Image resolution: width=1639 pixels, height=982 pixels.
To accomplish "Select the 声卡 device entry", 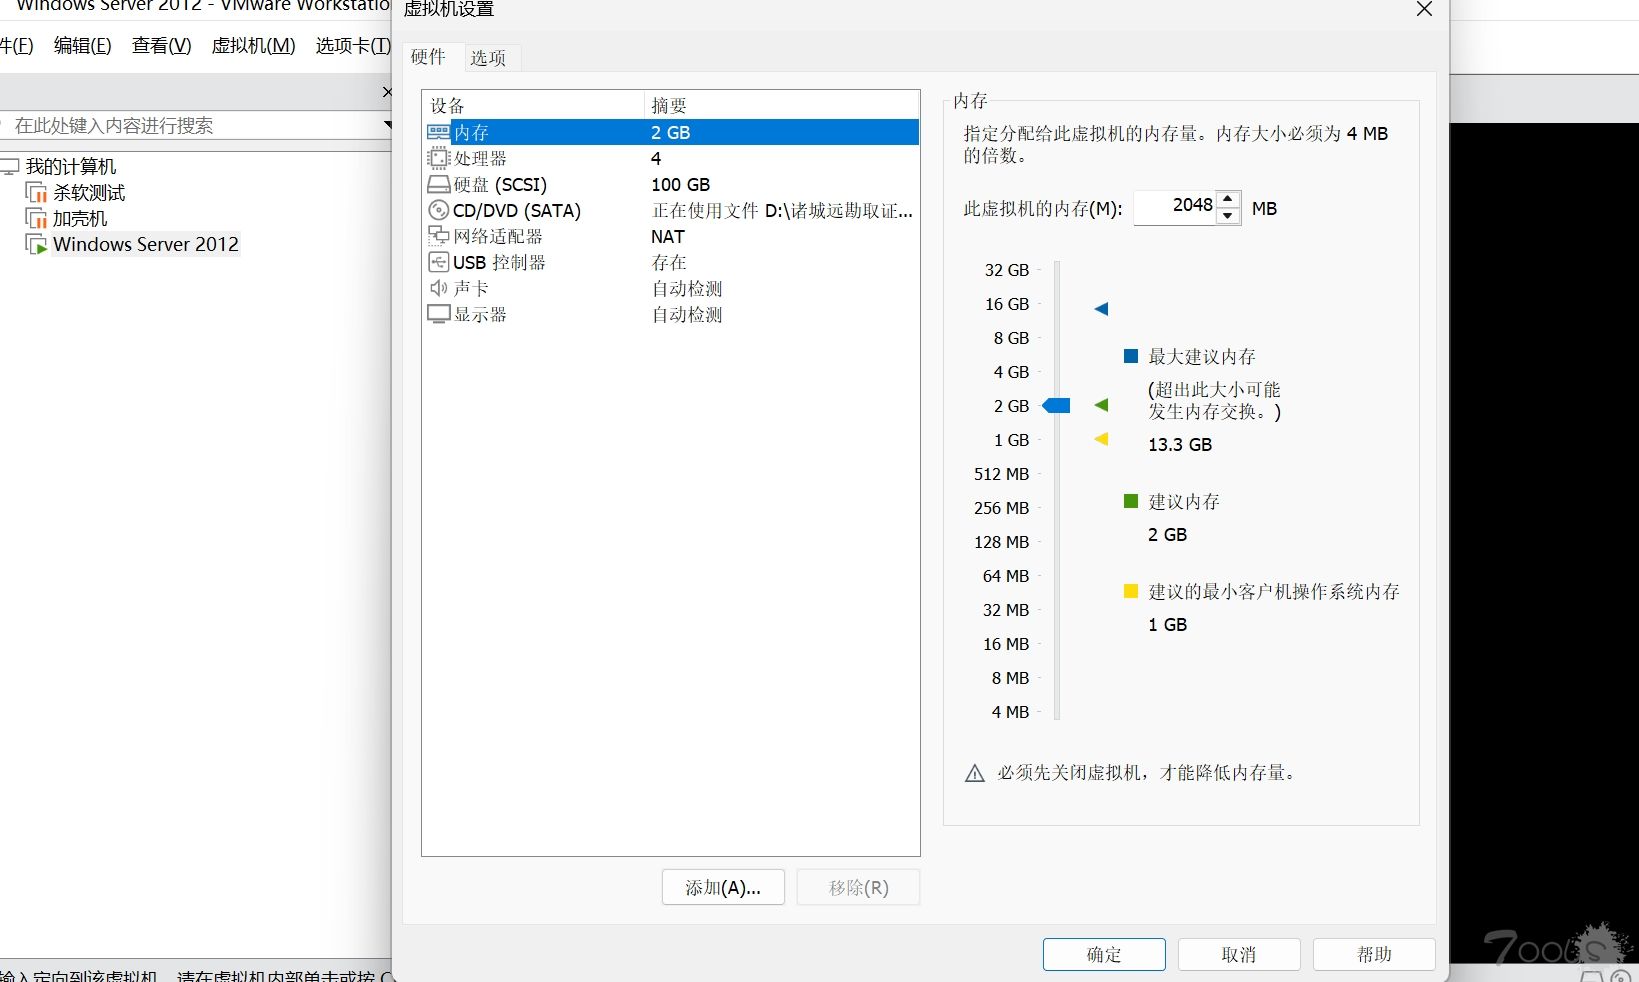I will (x=470, y=288).
